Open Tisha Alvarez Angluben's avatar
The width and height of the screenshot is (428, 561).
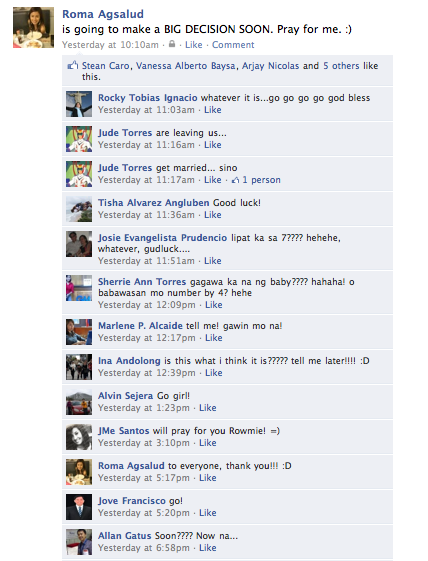click(x=79, y=209)
